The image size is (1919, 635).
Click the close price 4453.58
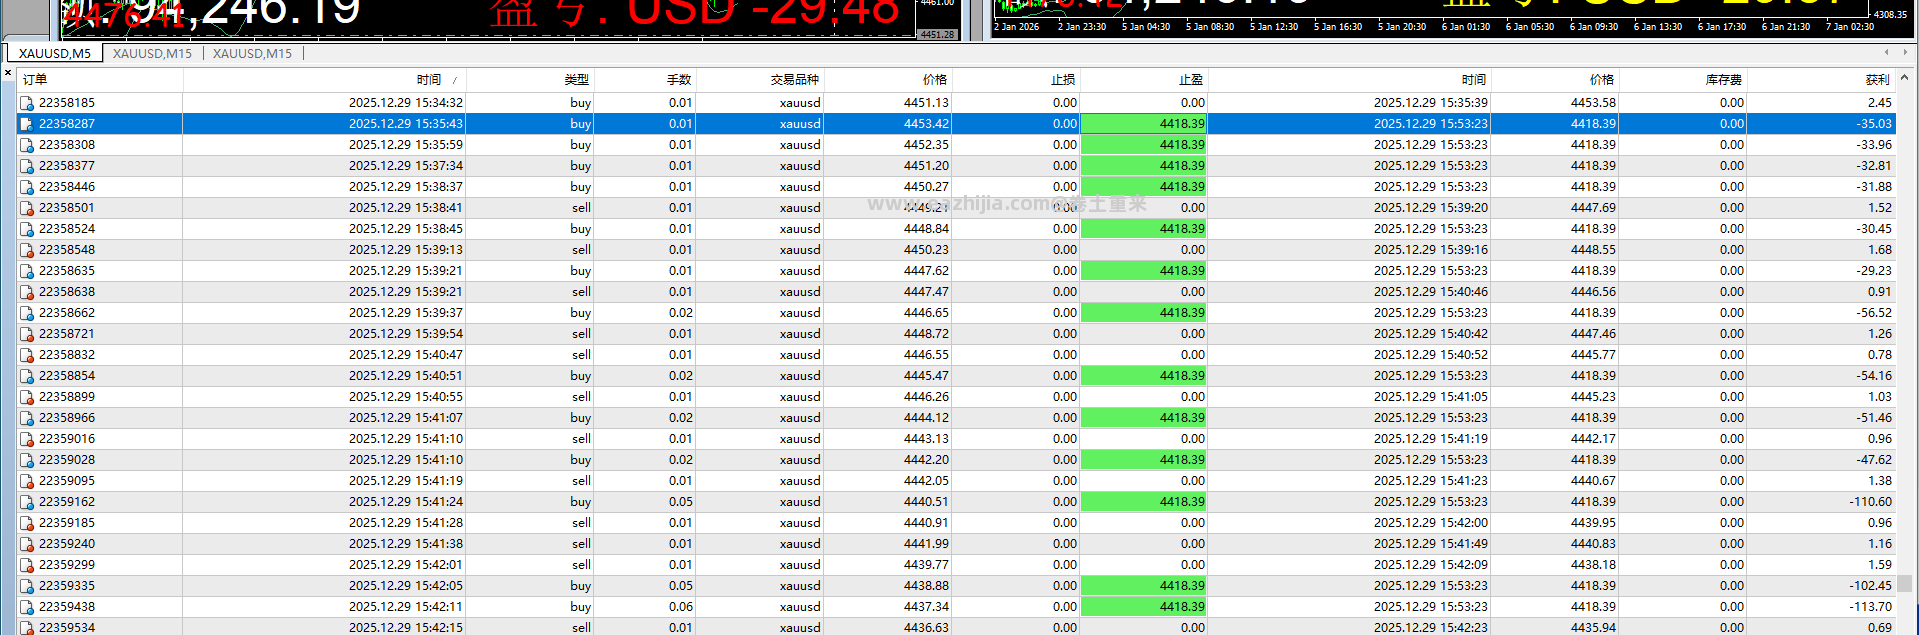point(1593,103)
